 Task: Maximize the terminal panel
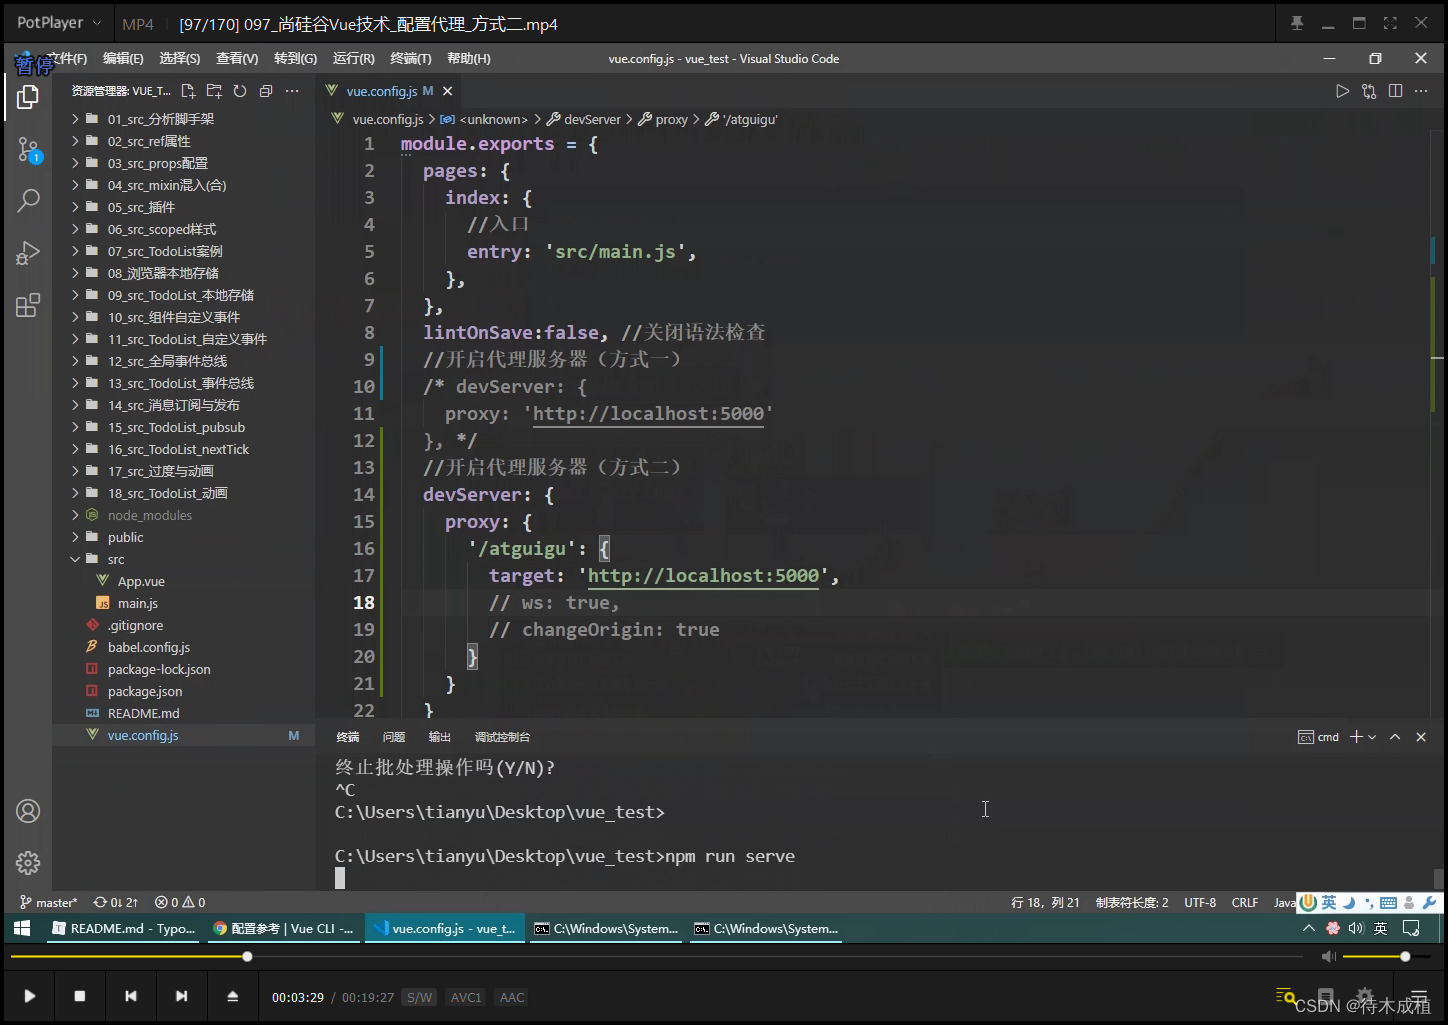(1395, 737)
